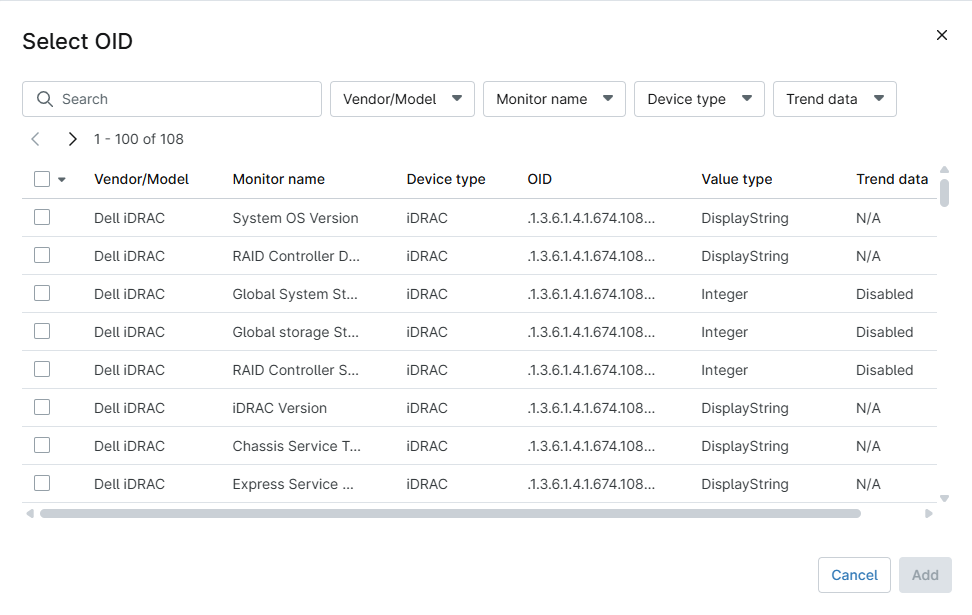Expand the Device type filter dropdown

[x=699, y=99]
